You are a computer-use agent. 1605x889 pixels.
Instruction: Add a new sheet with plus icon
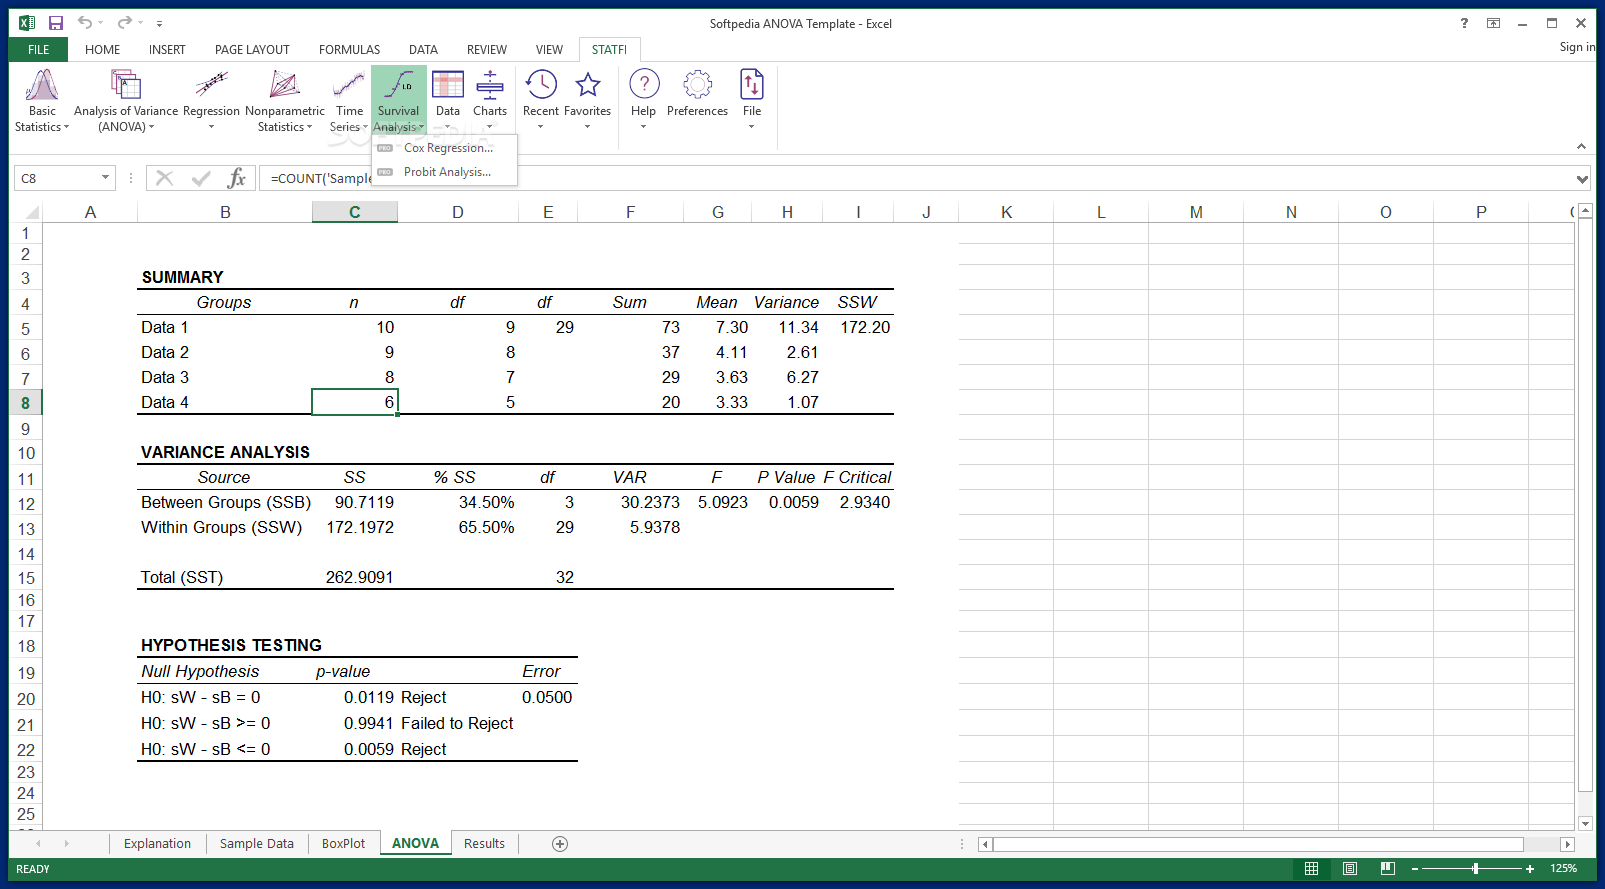pos(560,844)
